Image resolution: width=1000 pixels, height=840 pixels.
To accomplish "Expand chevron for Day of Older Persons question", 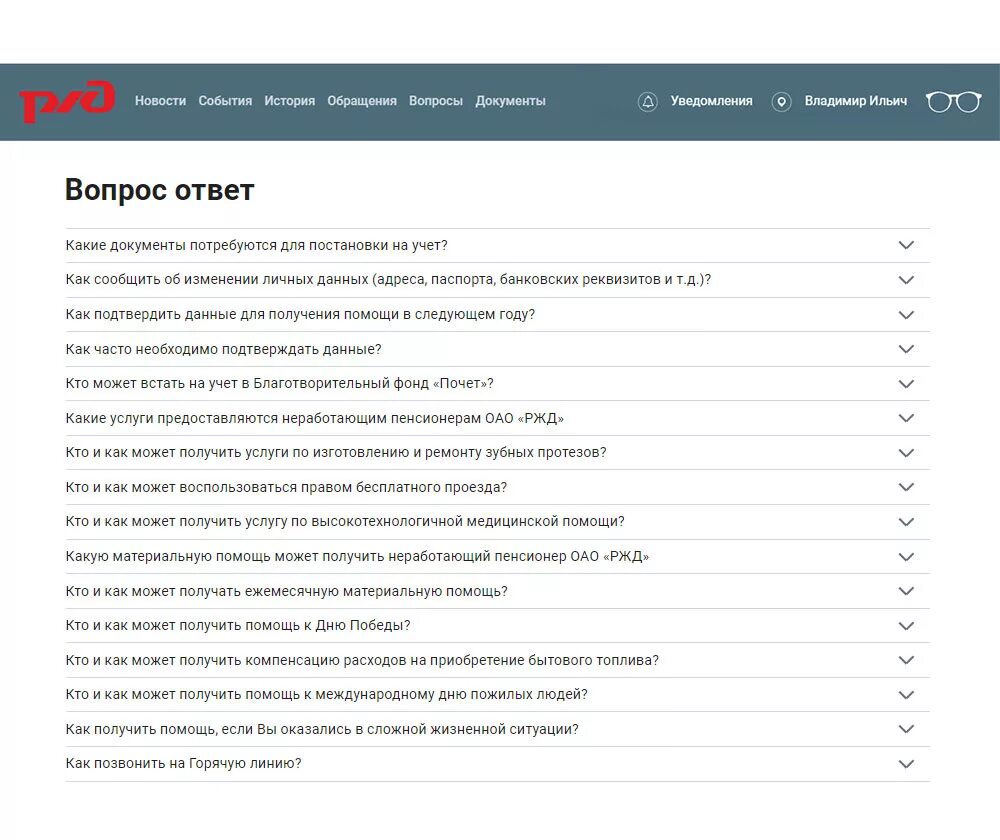I will [906, 695].
